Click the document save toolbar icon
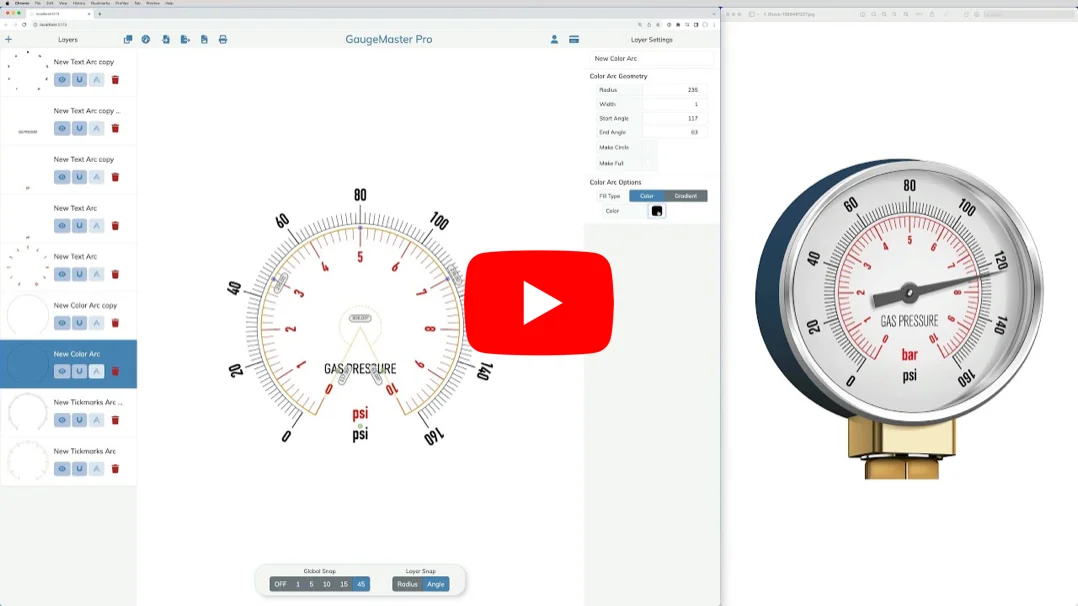Image resolution: width=1078 pixels, height=606 pixels. coord(204,40)
